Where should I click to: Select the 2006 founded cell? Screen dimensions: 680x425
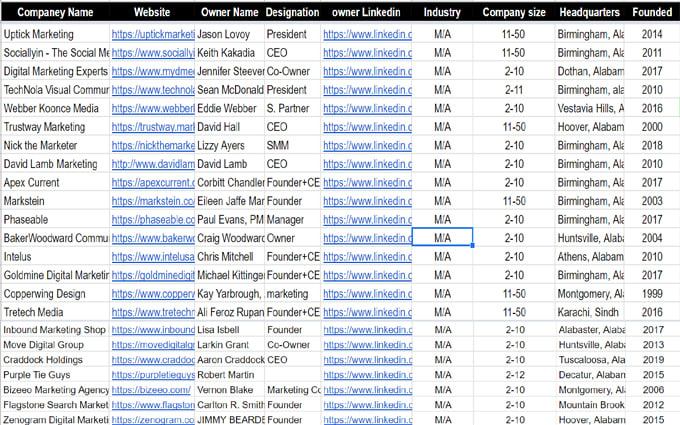652,390
